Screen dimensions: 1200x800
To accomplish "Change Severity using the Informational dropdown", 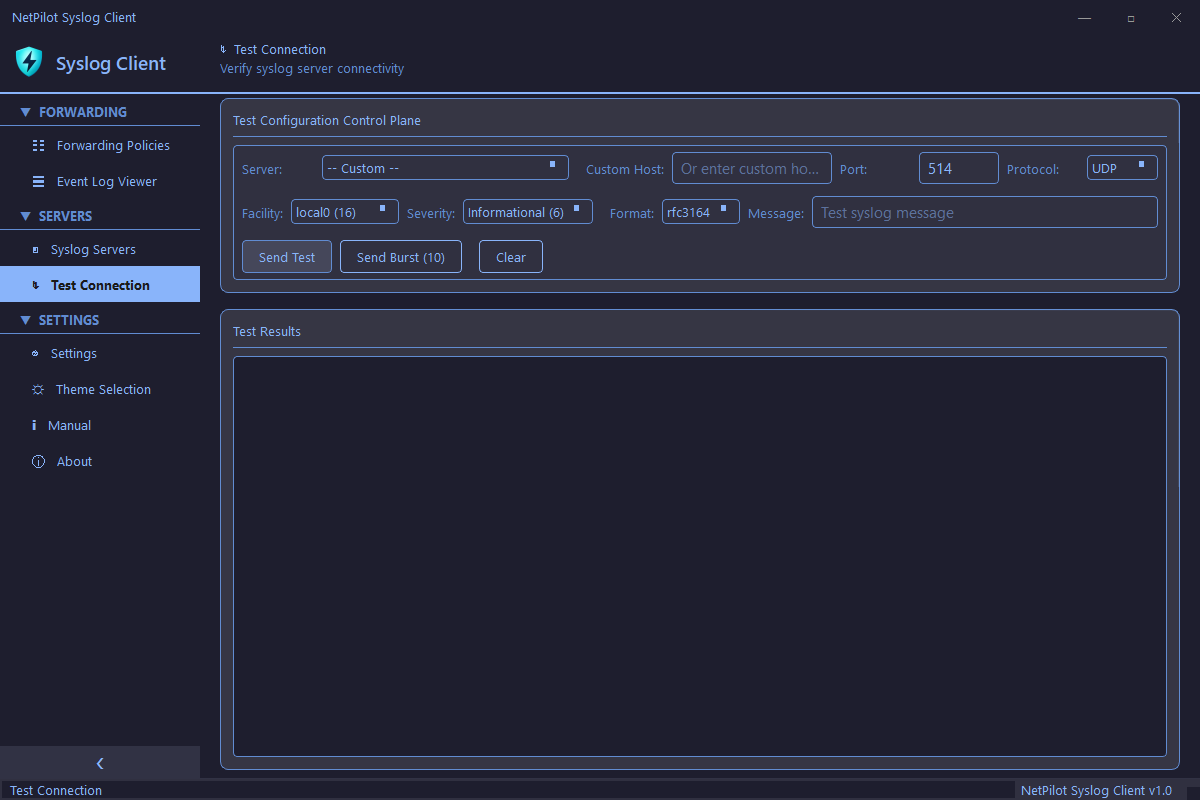I will [527, 211].
